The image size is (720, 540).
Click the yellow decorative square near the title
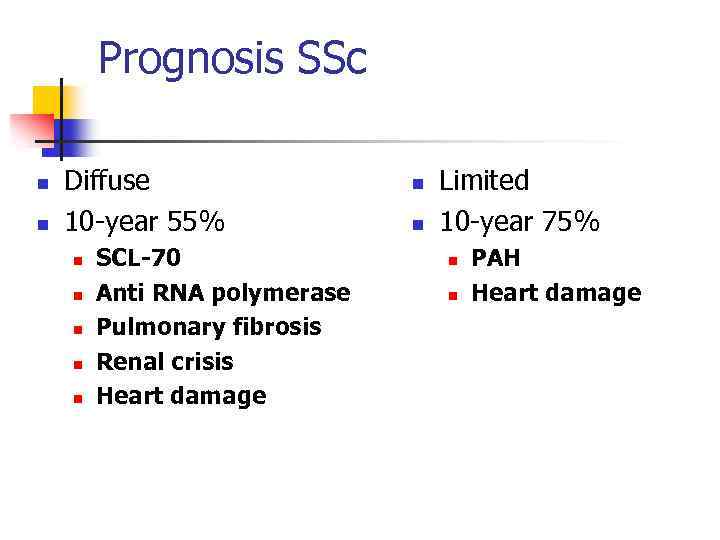point(47,99)
